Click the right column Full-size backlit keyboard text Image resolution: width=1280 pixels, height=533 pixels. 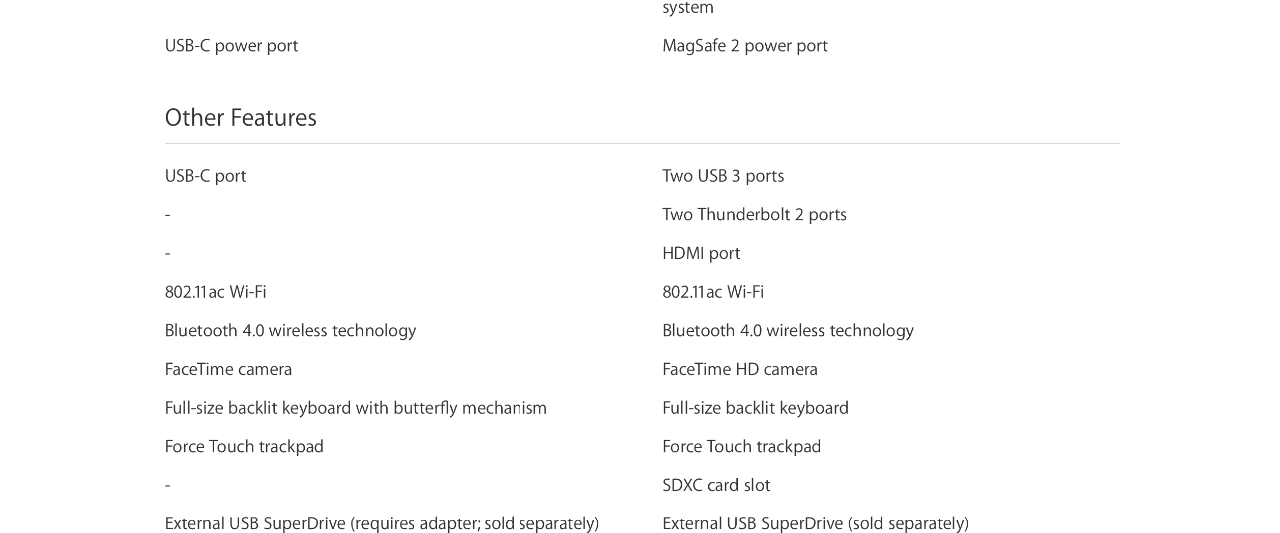(755, 408)
